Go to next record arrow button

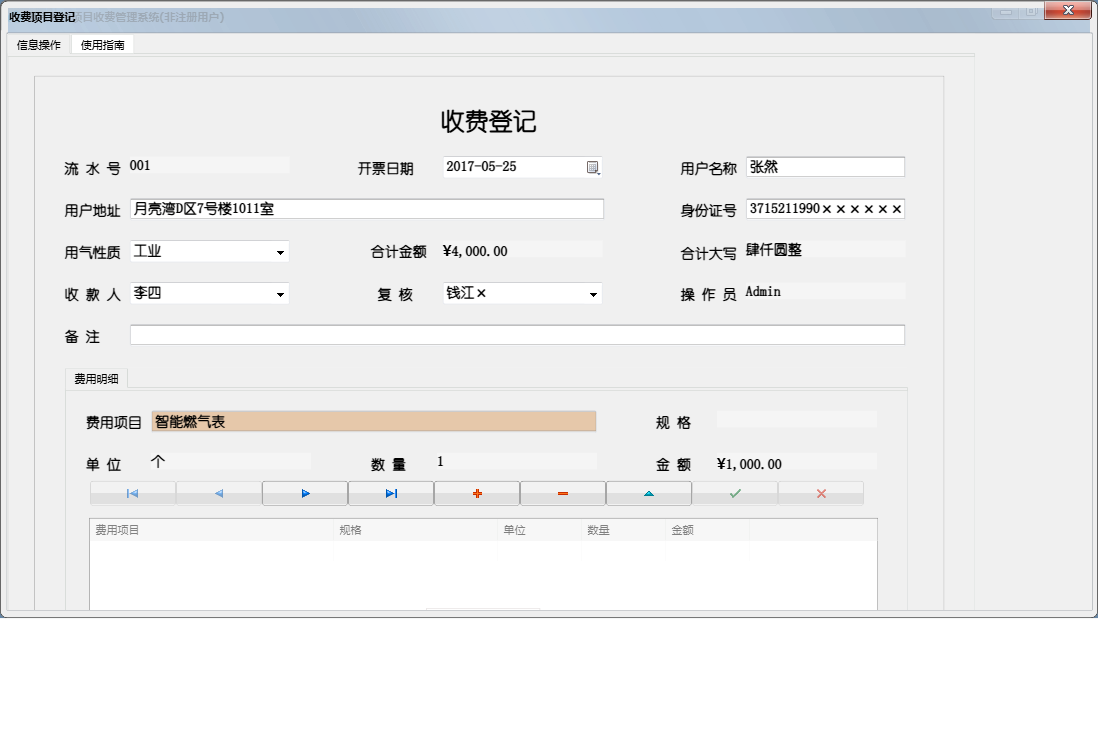(x=305, y=493)
